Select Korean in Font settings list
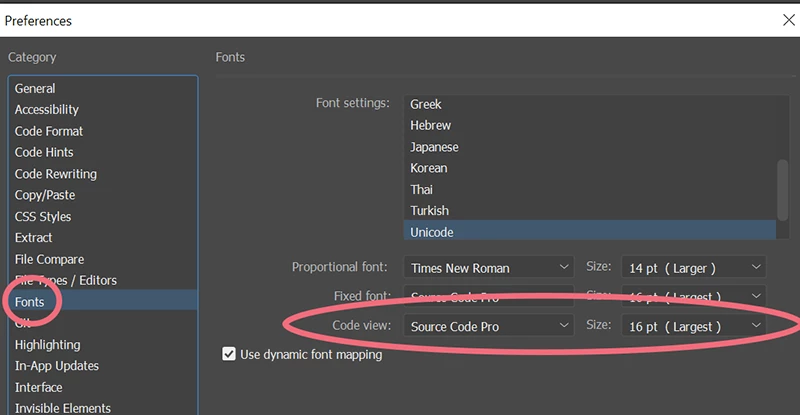800x415 pixels. coord(428,168)
